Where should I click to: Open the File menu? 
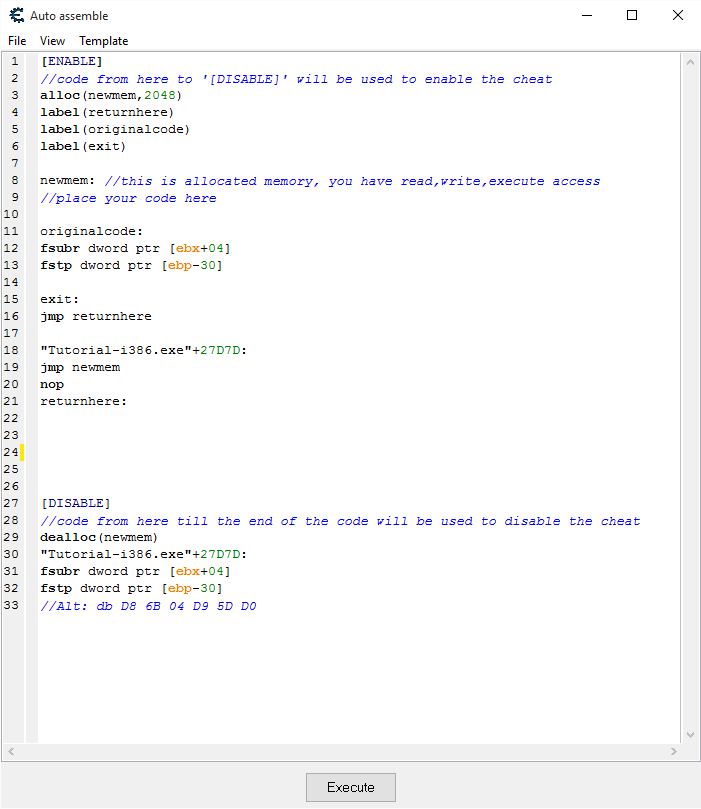click(x=17, y=41)
